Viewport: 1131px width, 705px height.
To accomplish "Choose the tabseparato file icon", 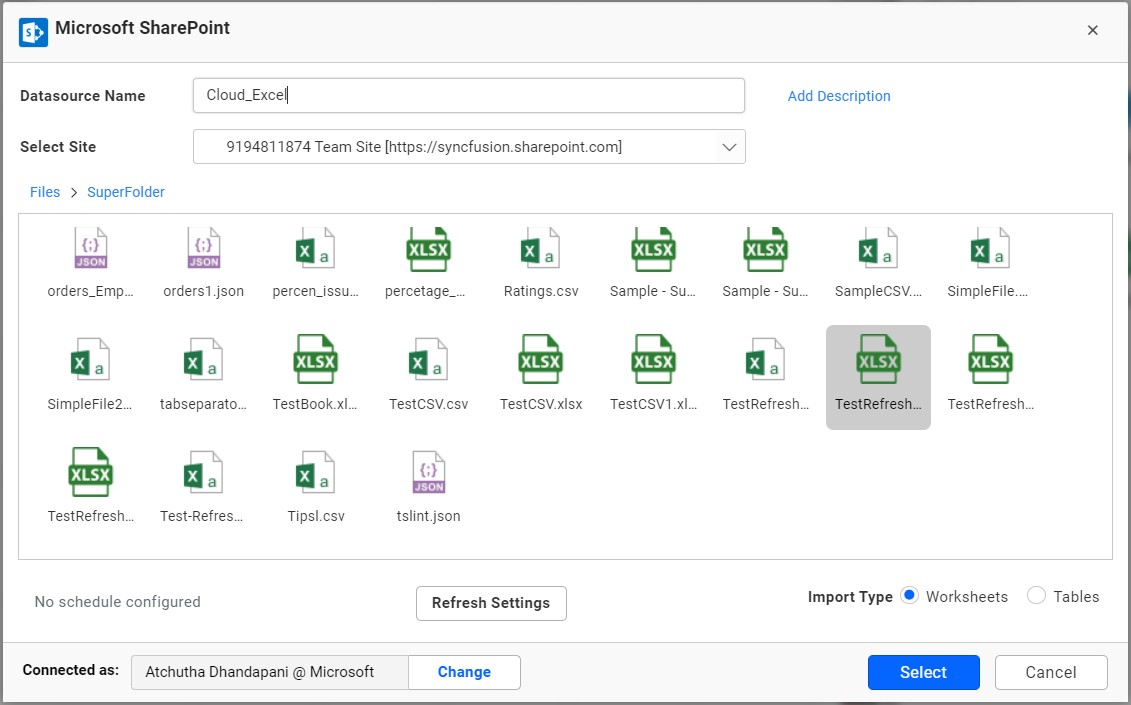I will click(x=203, y=360).
